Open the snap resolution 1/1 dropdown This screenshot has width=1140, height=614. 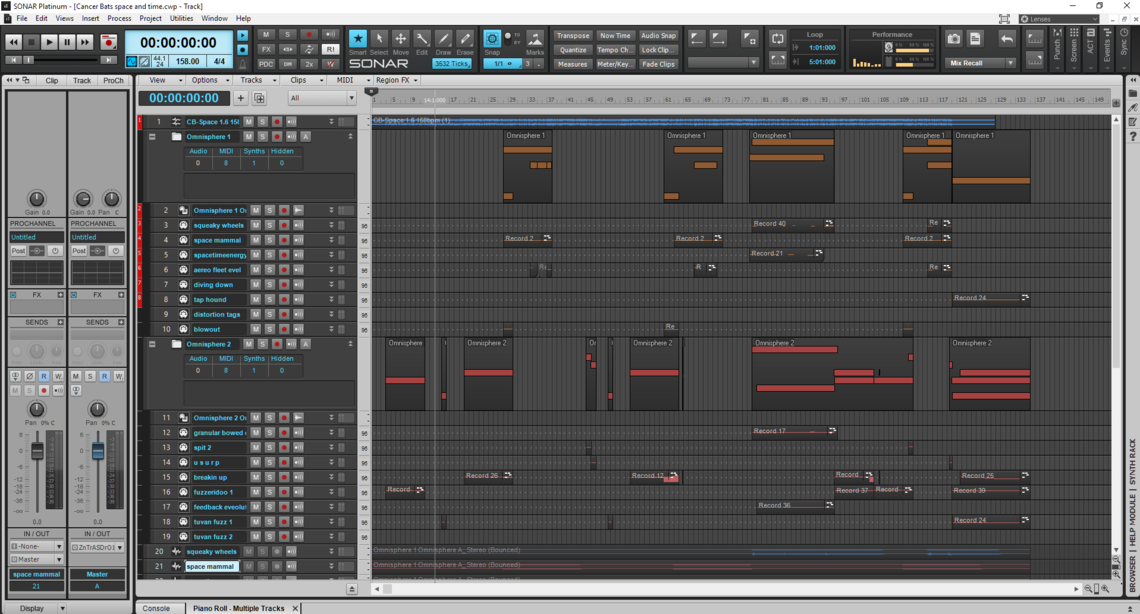point(502,64)
